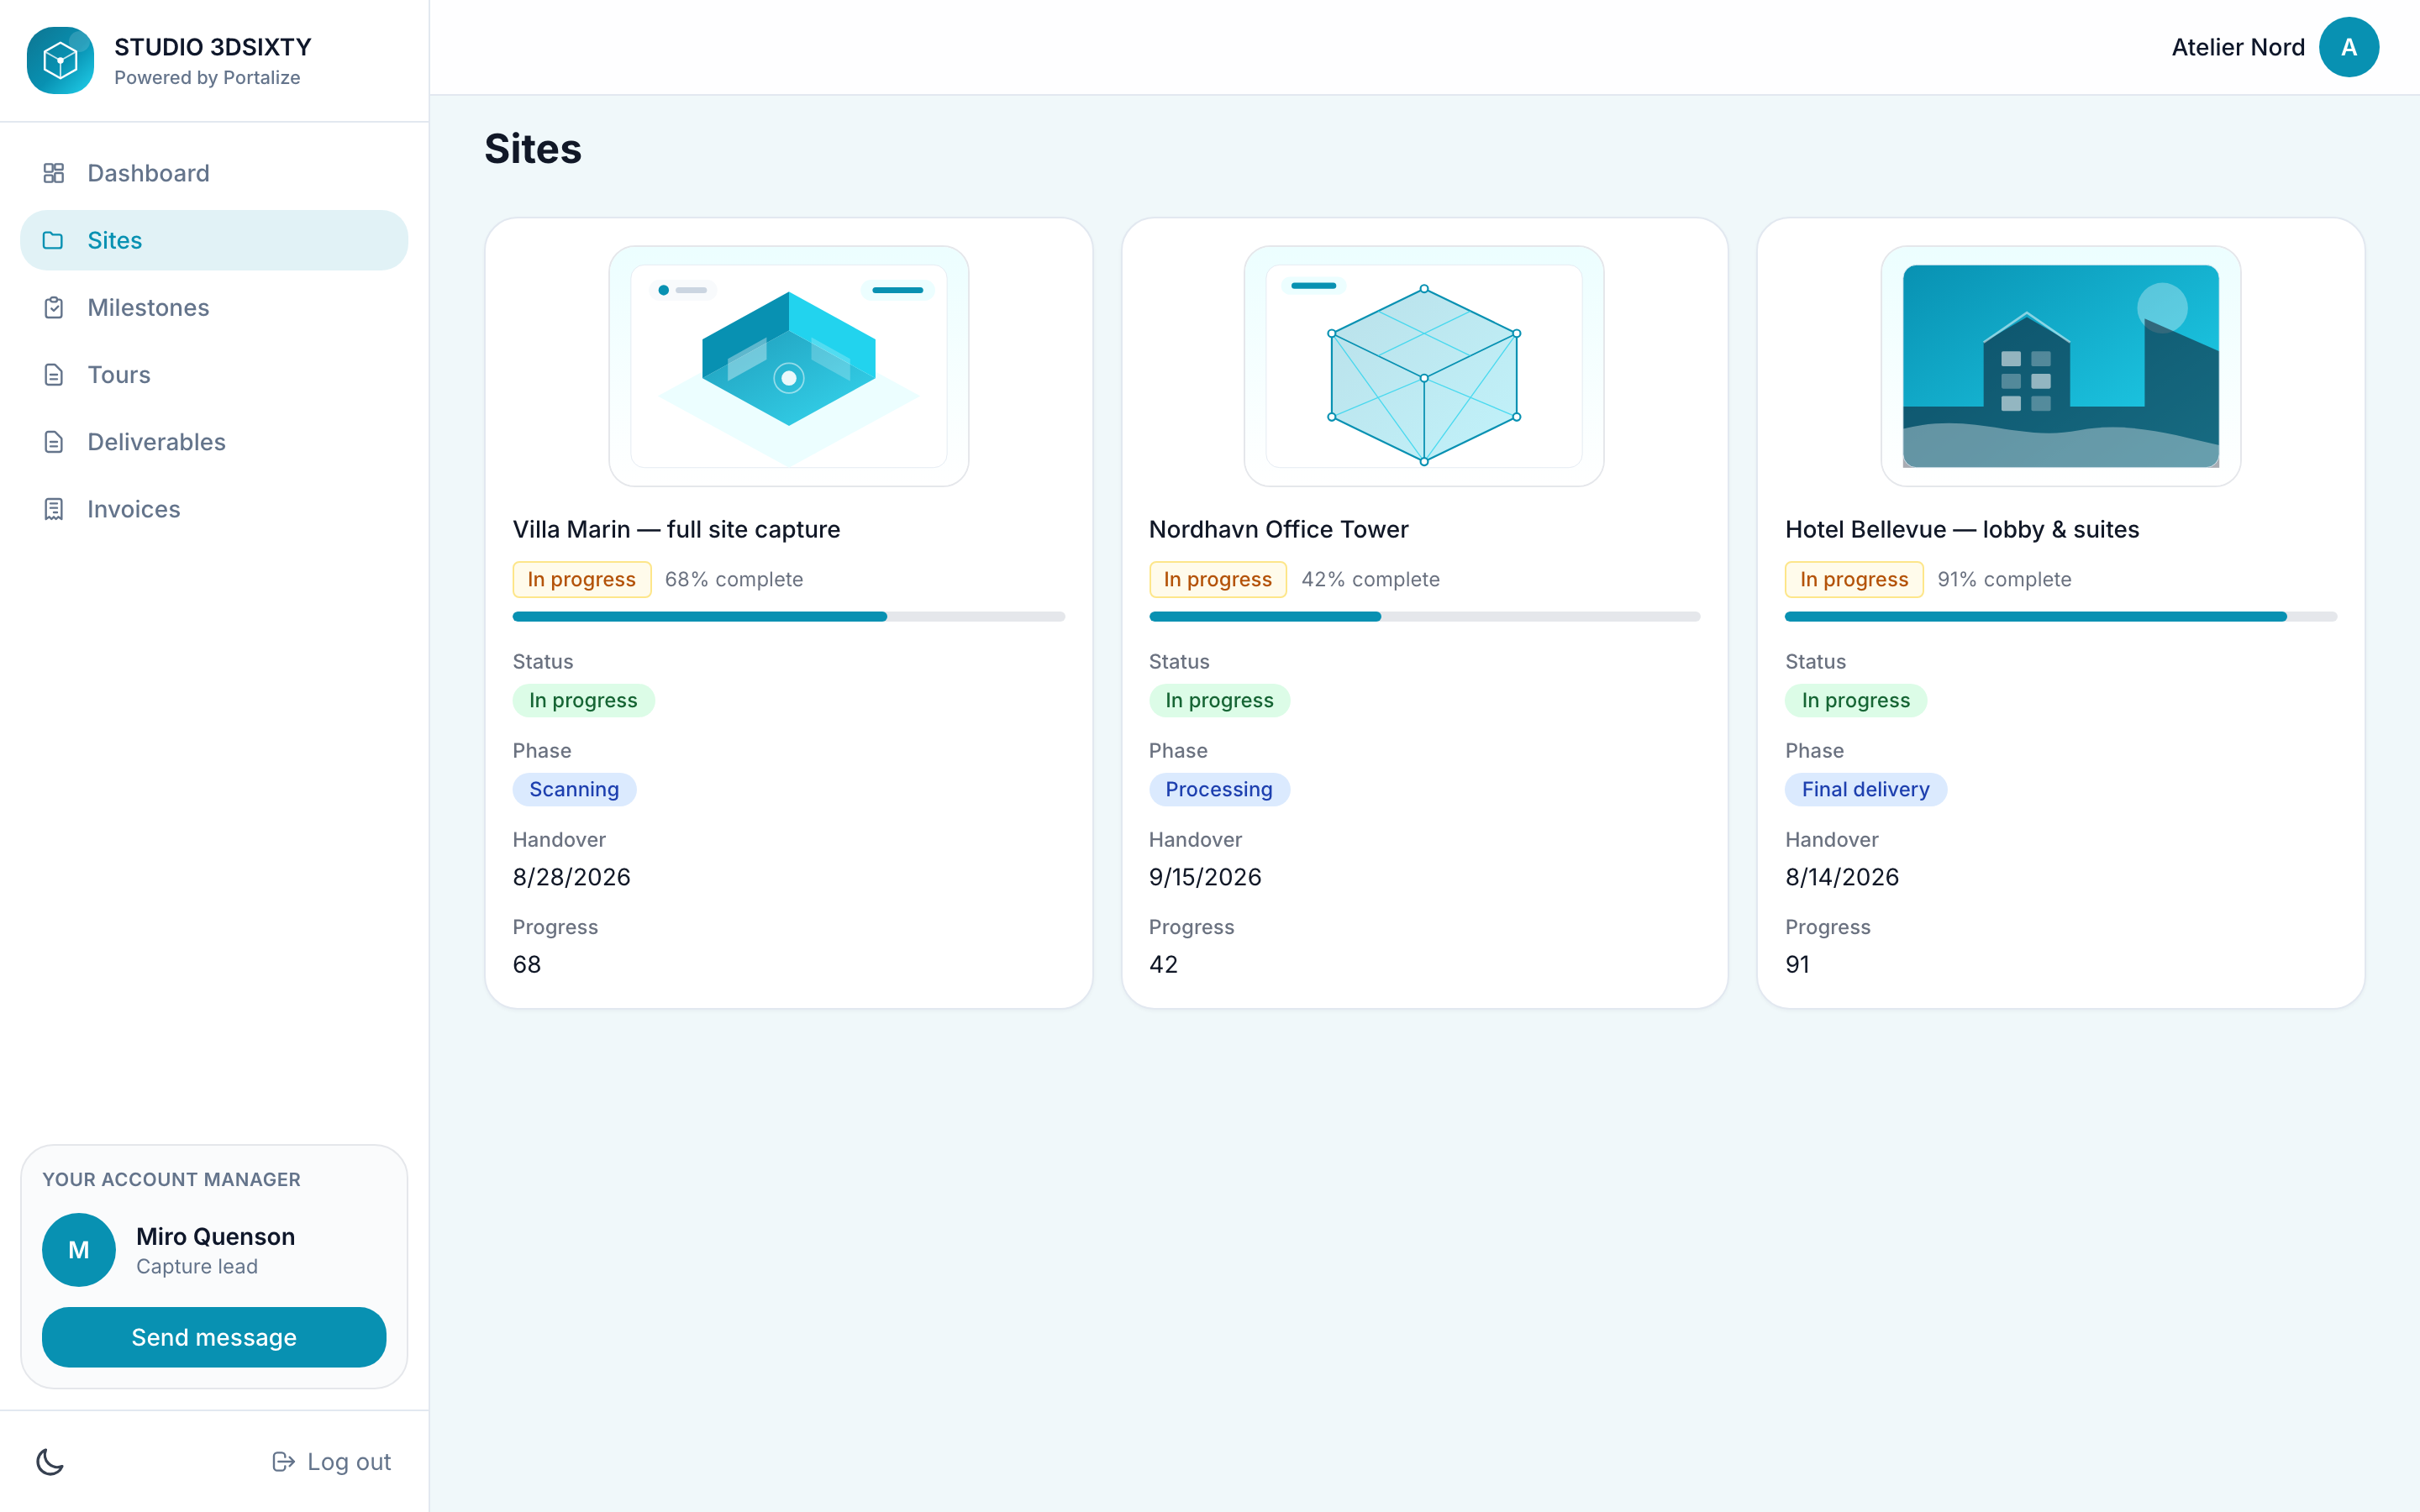Screen dimensions: 2420x1512
Task: Open the Deliverables section
Action: pyautogui.click(x=214, y=442)
